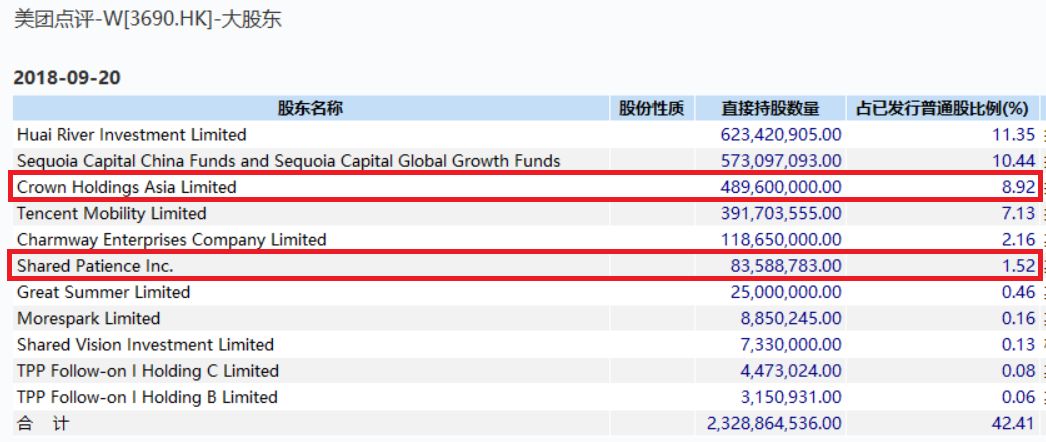Image resolution: width=1046 pixels, height=442 pixels.
Task: Click TPP Follow-on I Holding C Limited
Action: (x=147, y=371)
